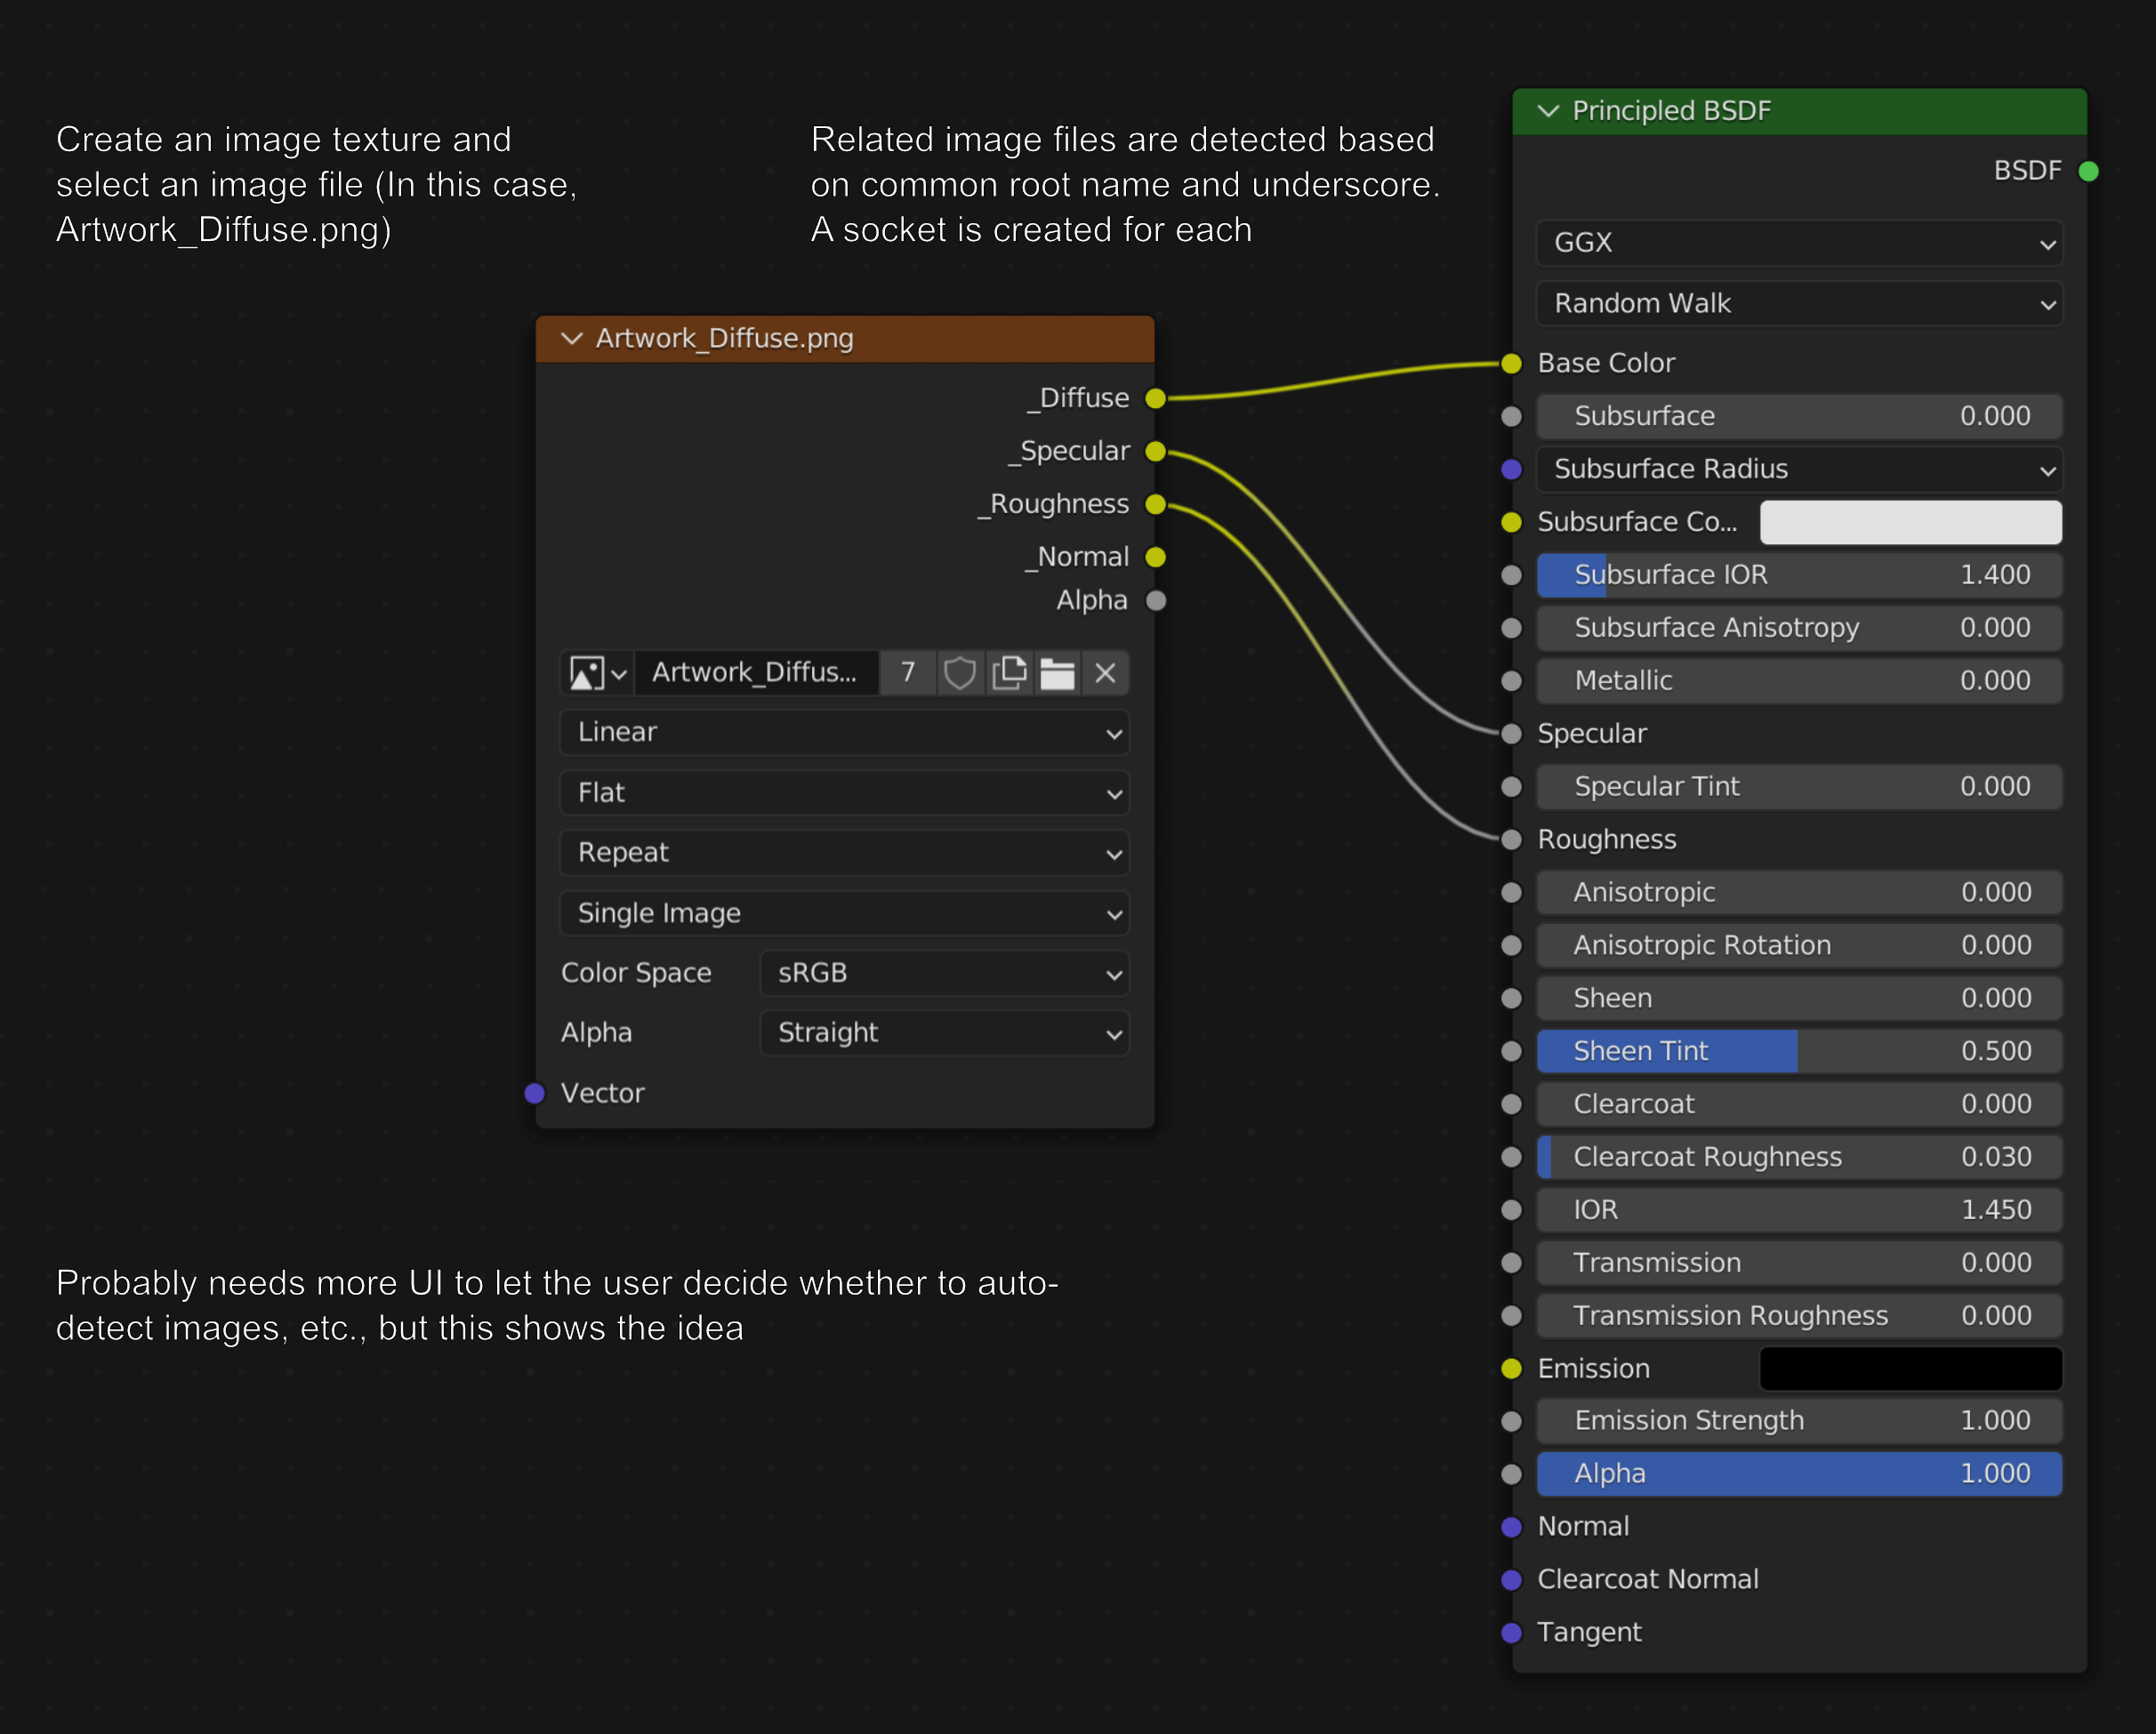Open the Flat projection dropdown
Screen dimensions: 2156x1734
pos(845,793)
